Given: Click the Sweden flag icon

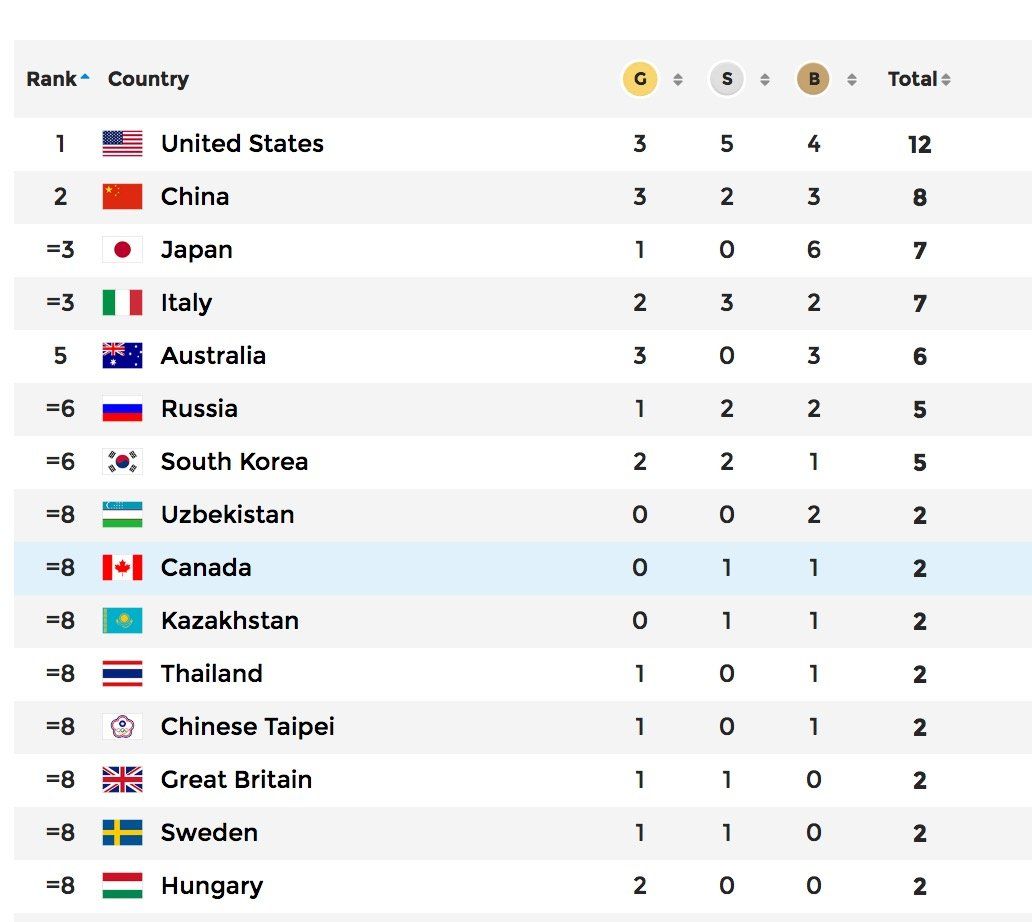Looking at the screenshot, I should point(122,833).
